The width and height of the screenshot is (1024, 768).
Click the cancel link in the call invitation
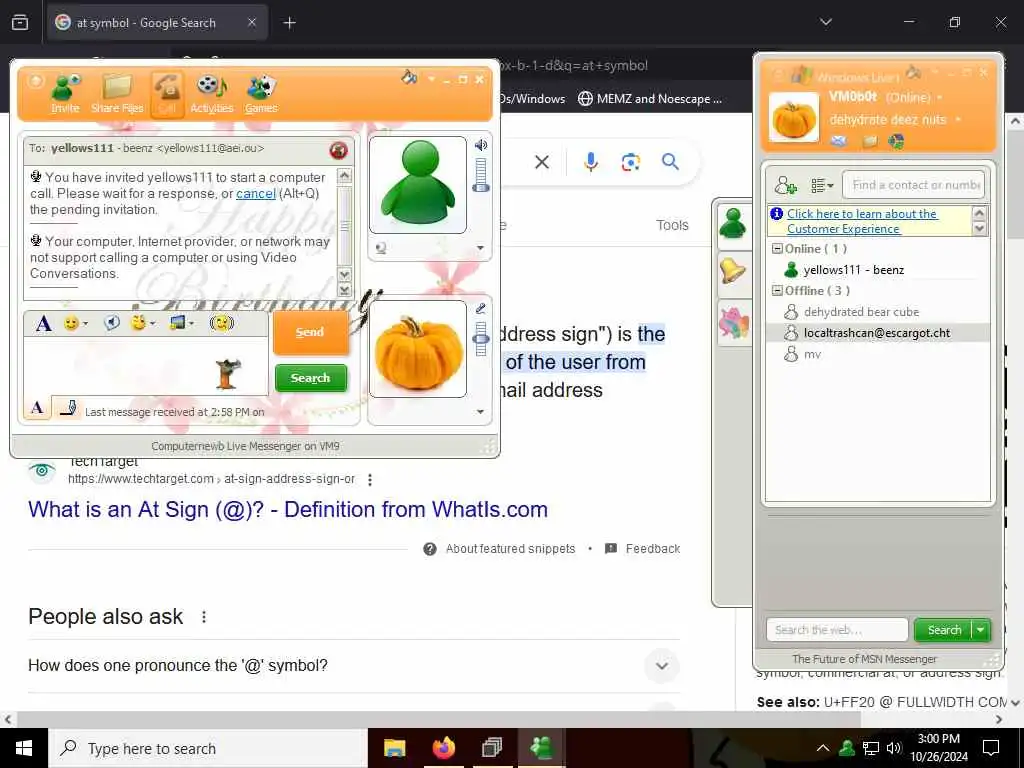click(x=255, y=193)
